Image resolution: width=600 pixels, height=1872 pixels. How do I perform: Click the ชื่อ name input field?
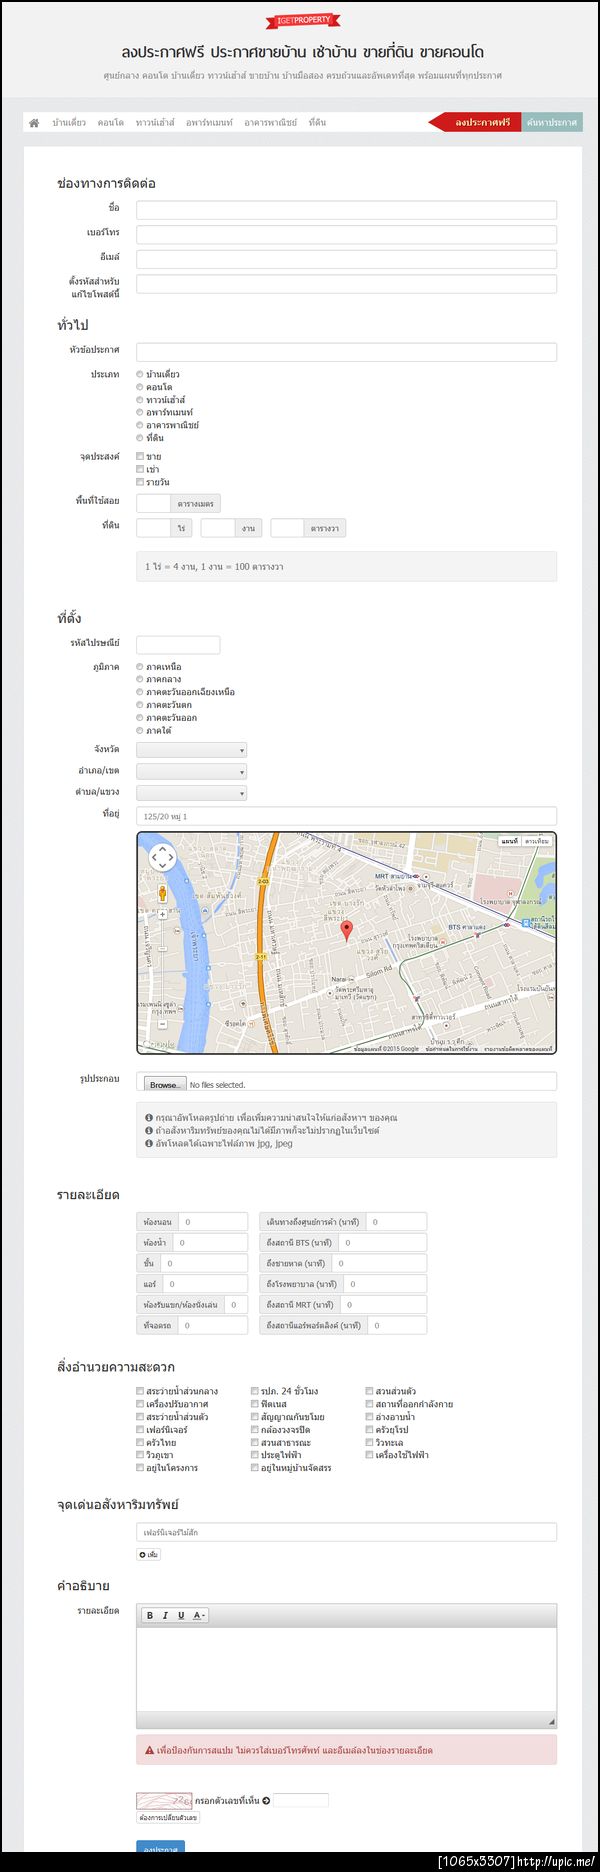pyautogui.click(x=346, y=209)
